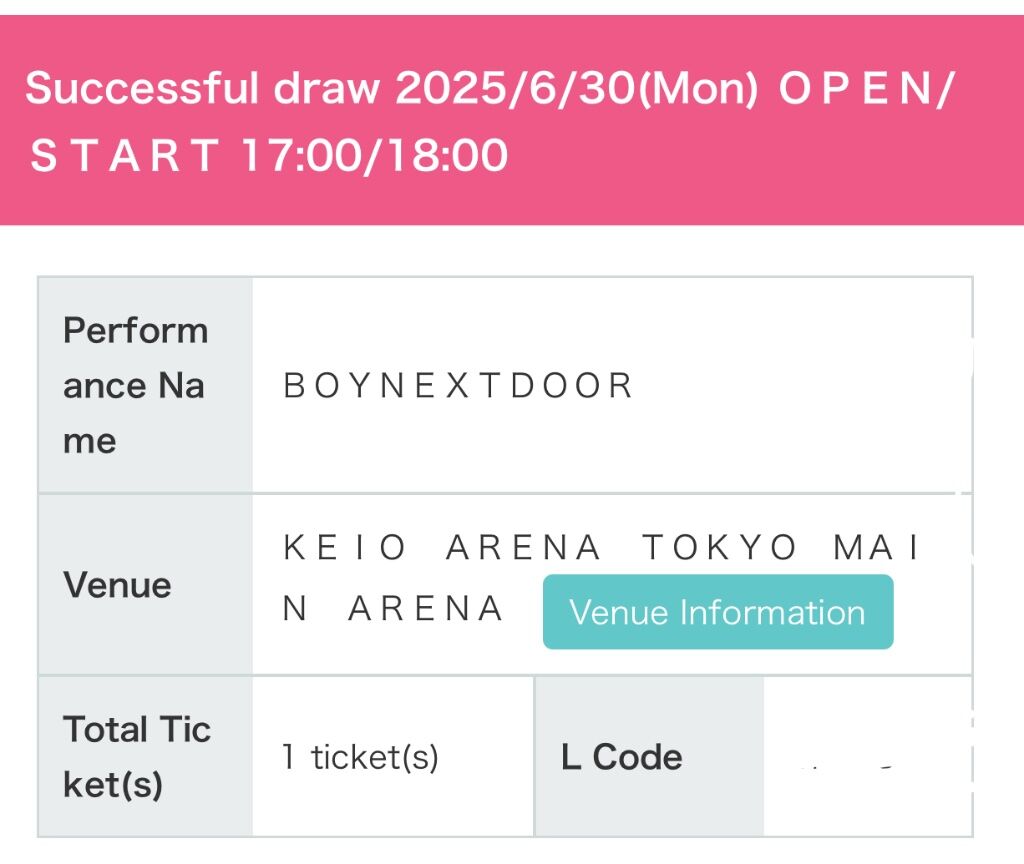Viewport: 1024px width, 864px height.
Task: Select the pink Successful draw header banner
Action: pos(512,120)
